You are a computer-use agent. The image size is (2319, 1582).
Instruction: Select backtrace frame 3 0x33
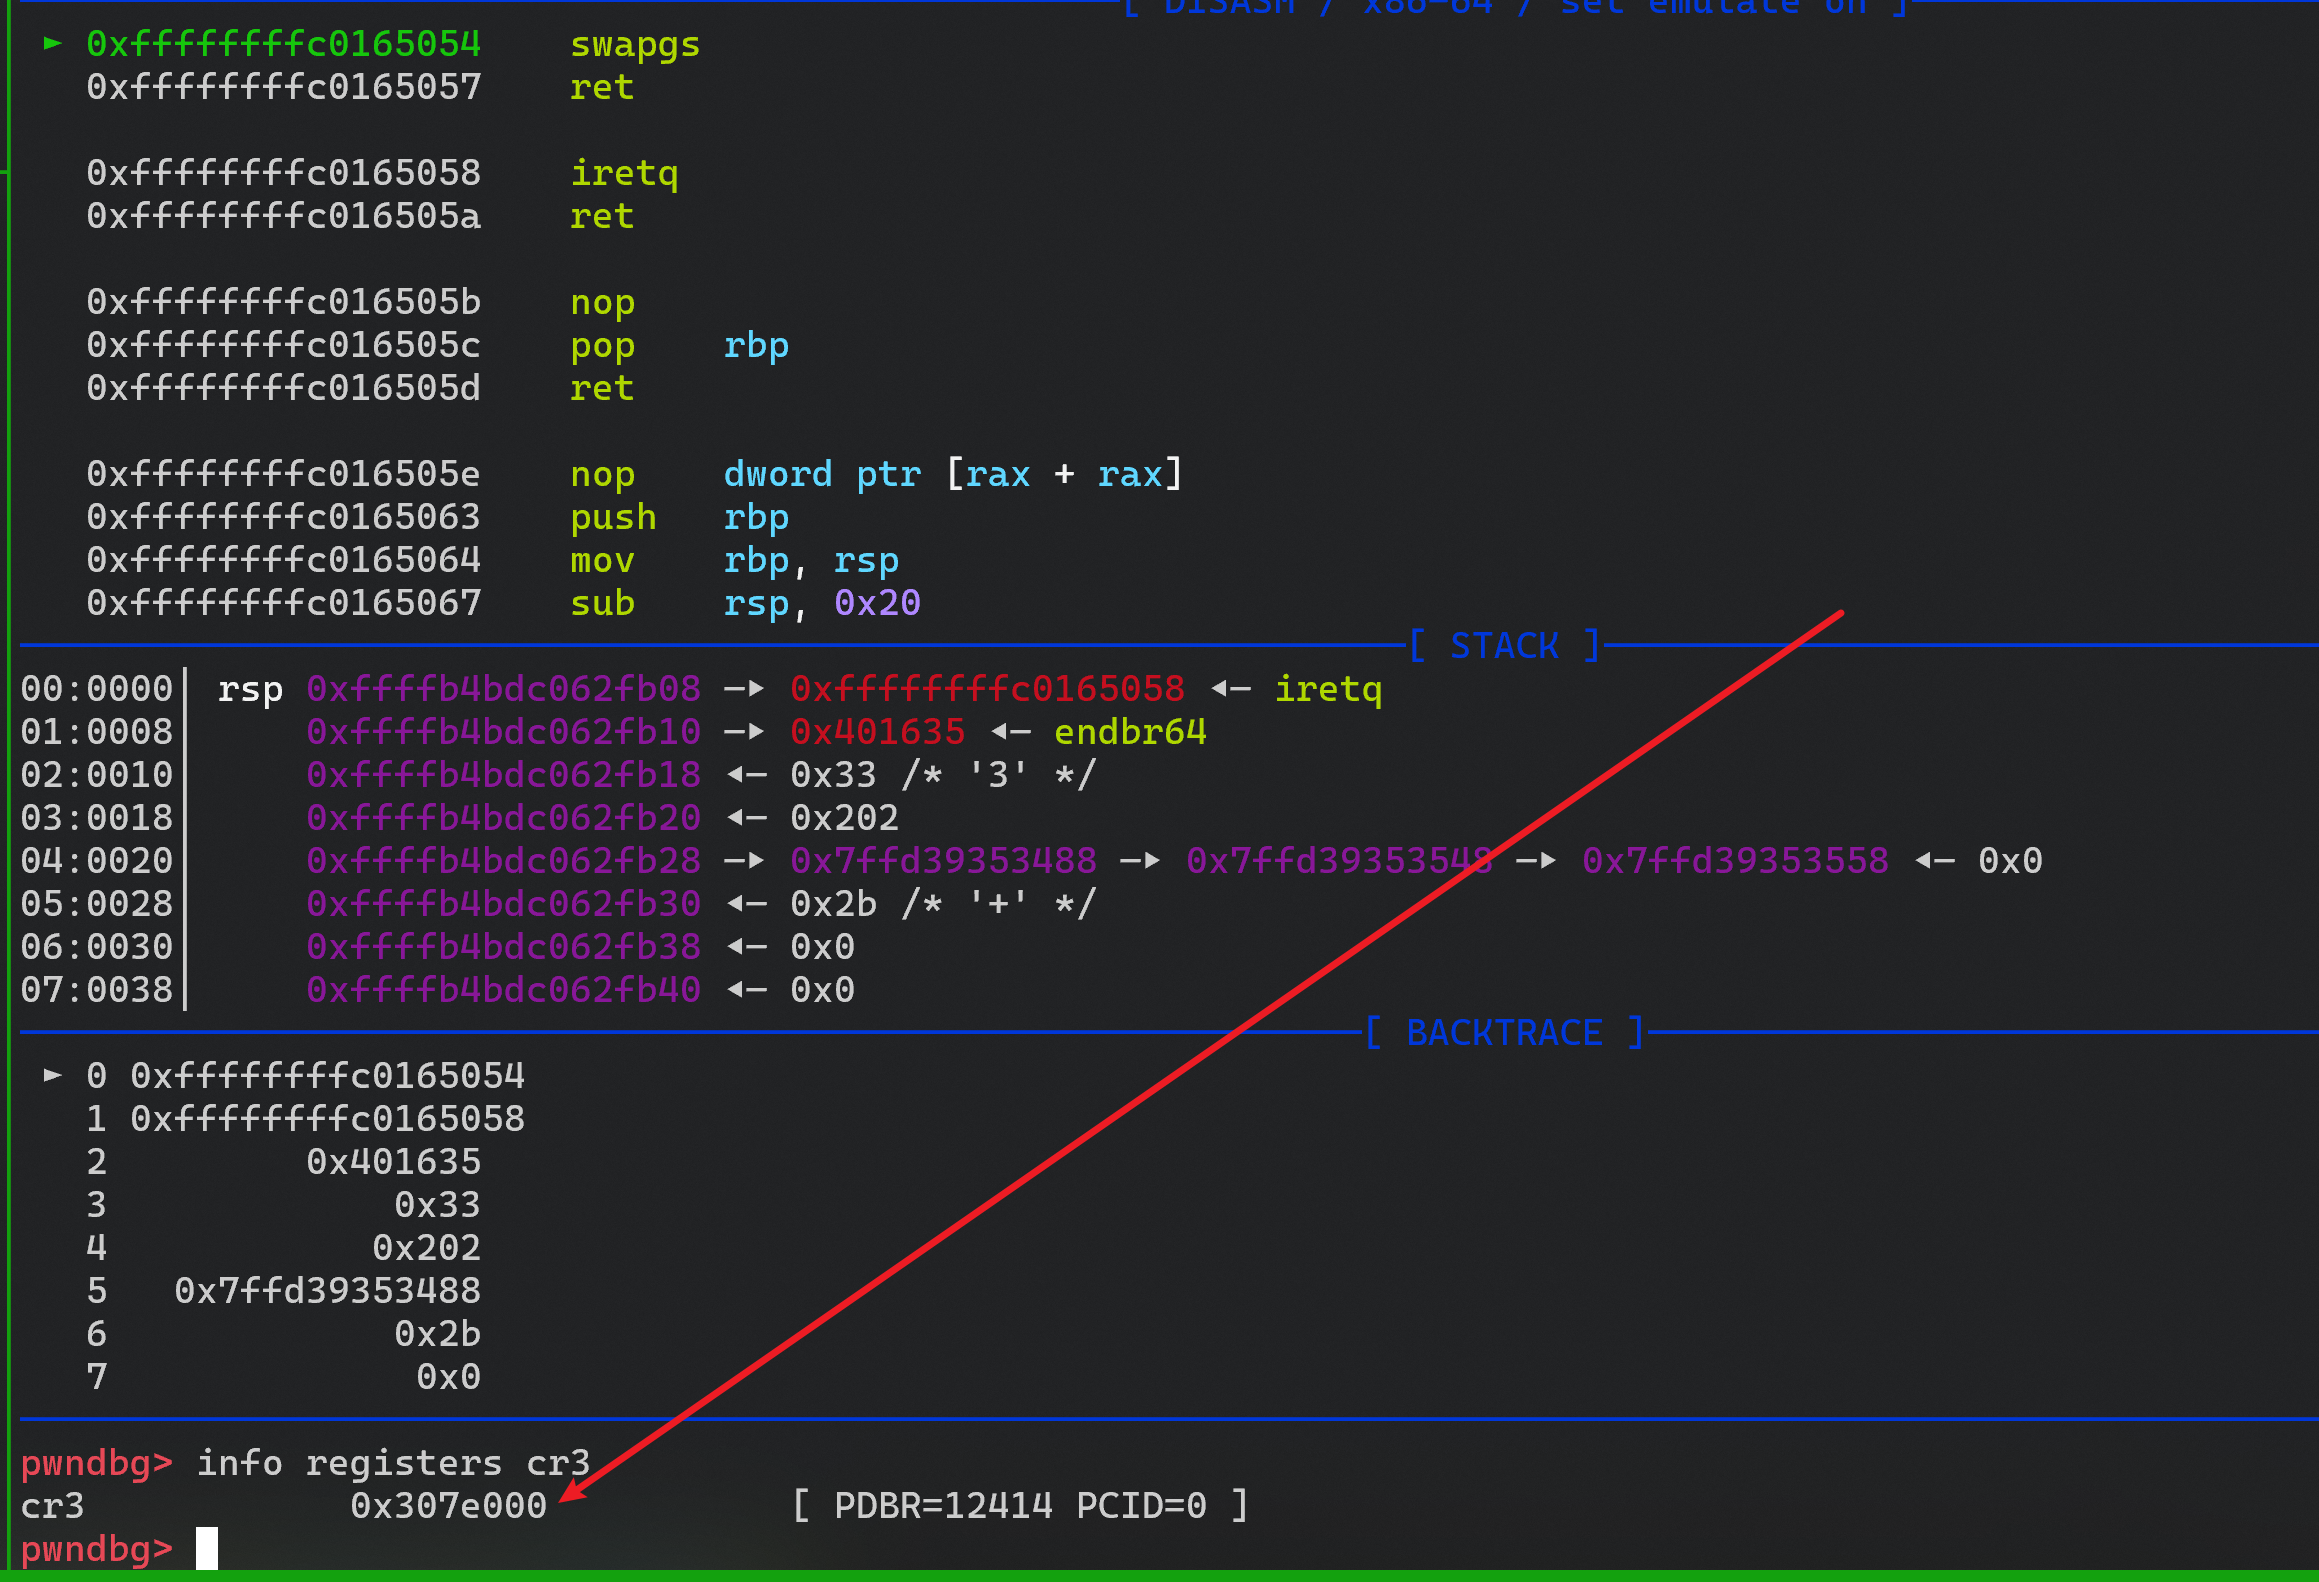coord(283,1205)
